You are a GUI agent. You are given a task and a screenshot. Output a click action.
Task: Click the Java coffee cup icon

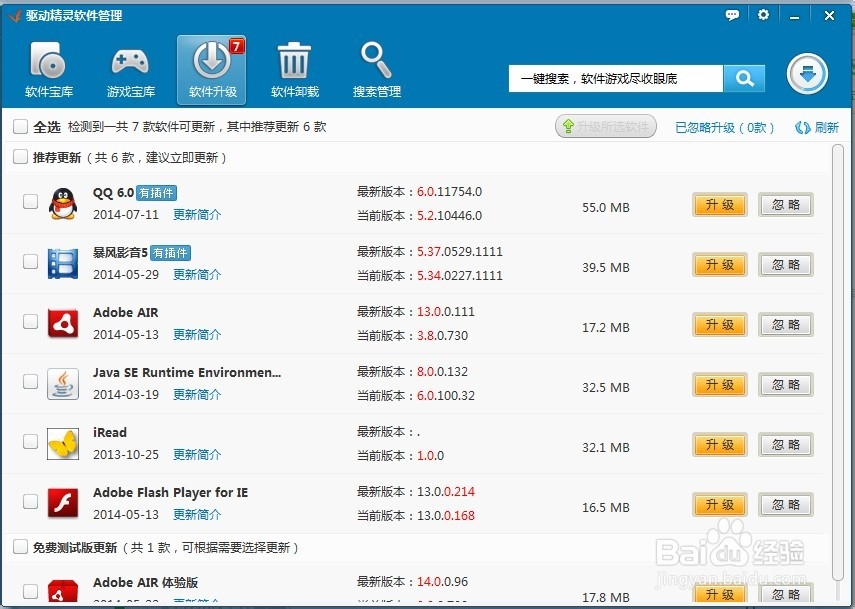point(63,383)
